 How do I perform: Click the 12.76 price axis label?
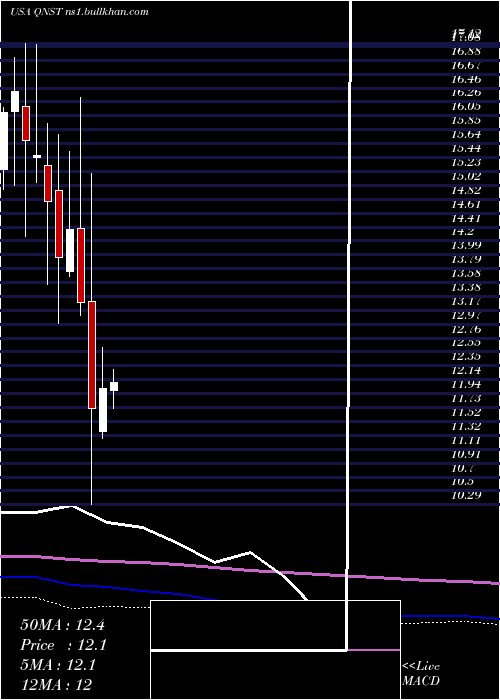(x=466, y=329)
